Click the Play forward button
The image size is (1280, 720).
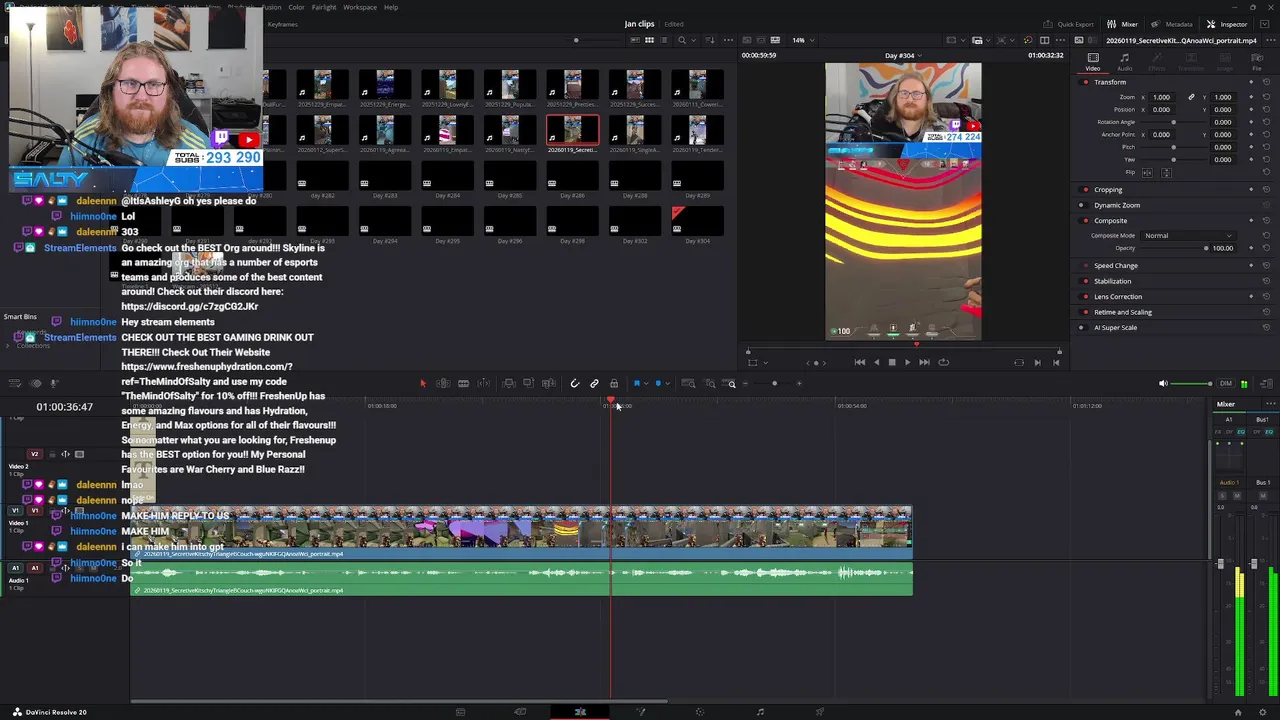(907, 362)
